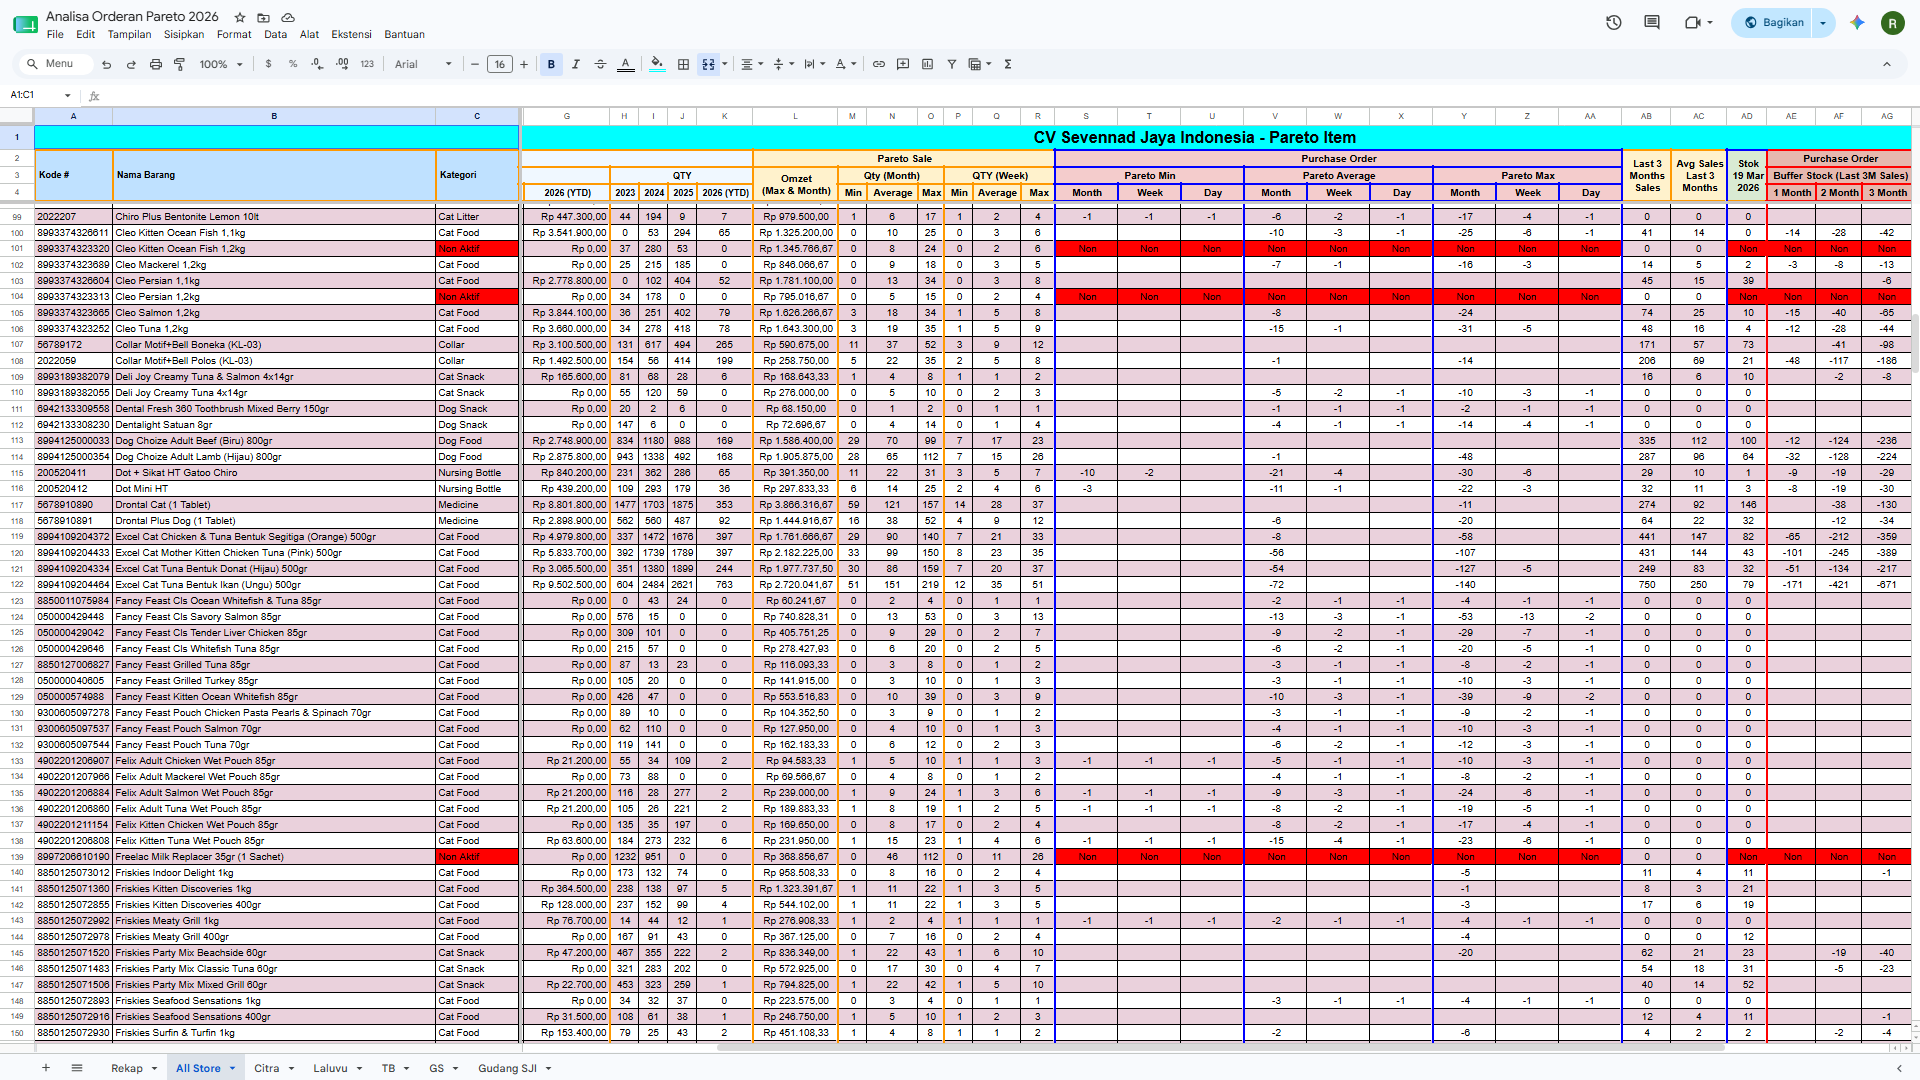
Task: Open the Arial font dropdown
Action: (423, 64)
